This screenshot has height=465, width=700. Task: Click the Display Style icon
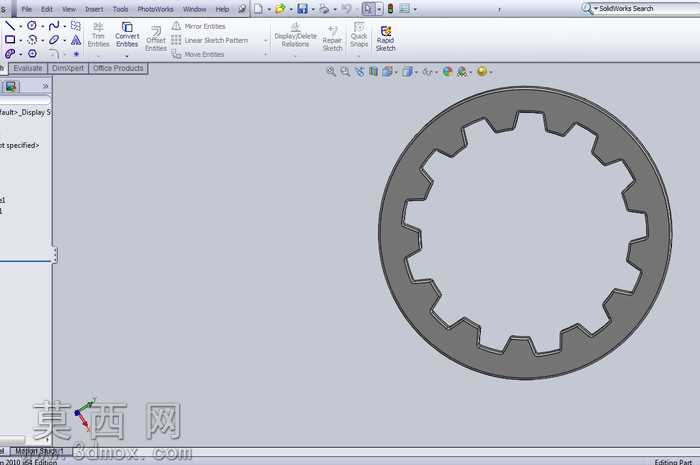point(407,71)
